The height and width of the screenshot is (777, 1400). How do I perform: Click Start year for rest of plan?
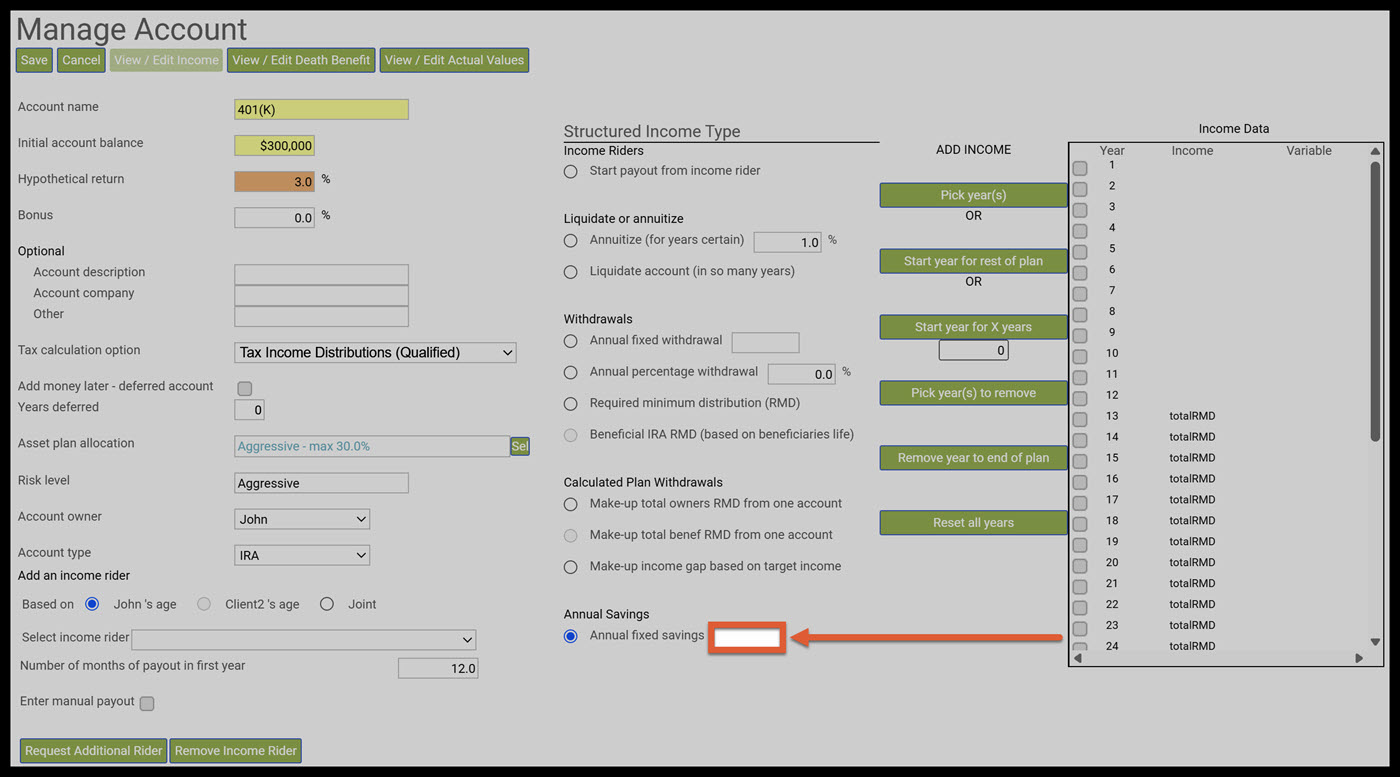click(x=973, y=261)
